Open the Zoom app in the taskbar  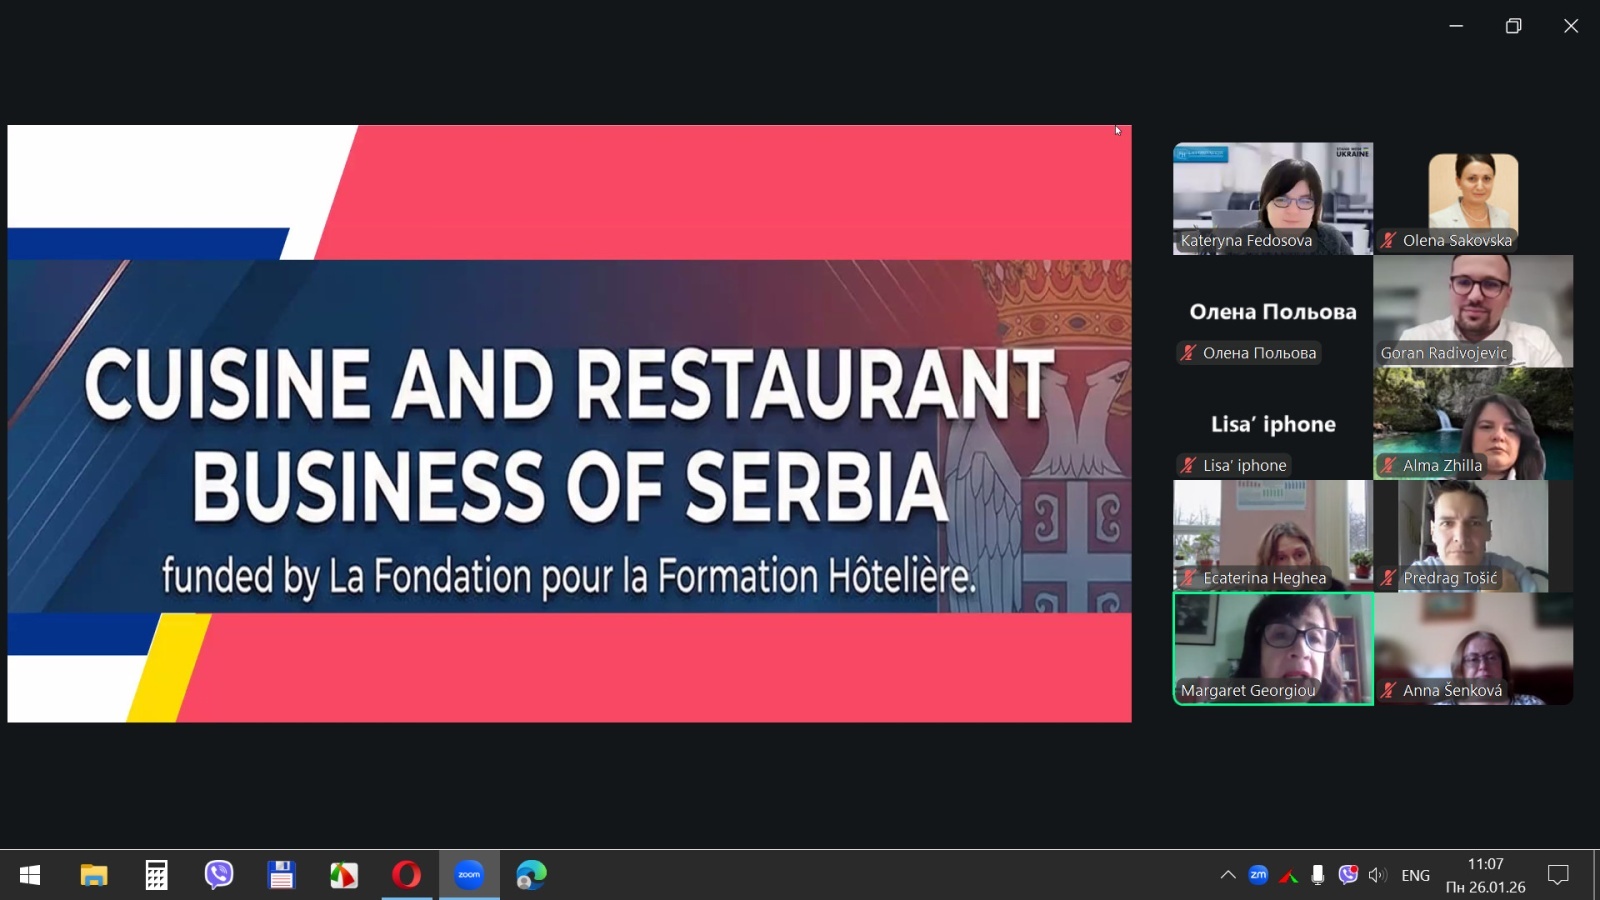469,875
